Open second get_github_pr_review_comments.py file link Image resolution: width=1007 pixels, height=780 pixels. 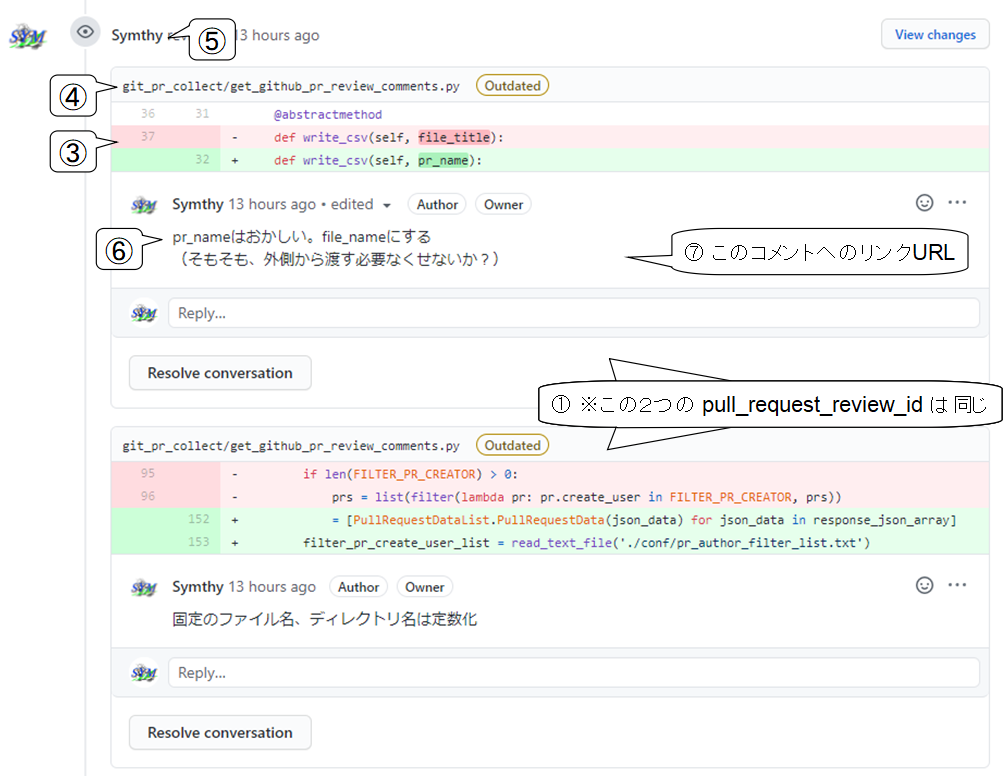coord(291,446)
